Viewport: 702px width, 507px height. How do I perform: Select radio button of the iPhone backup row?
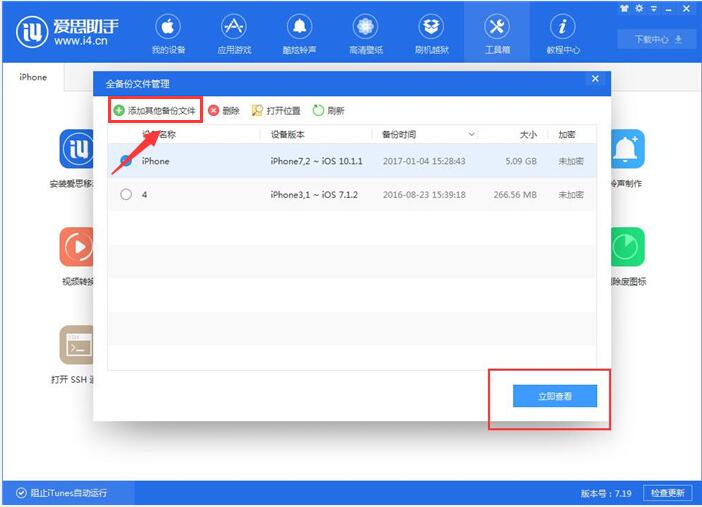[126, 160]
